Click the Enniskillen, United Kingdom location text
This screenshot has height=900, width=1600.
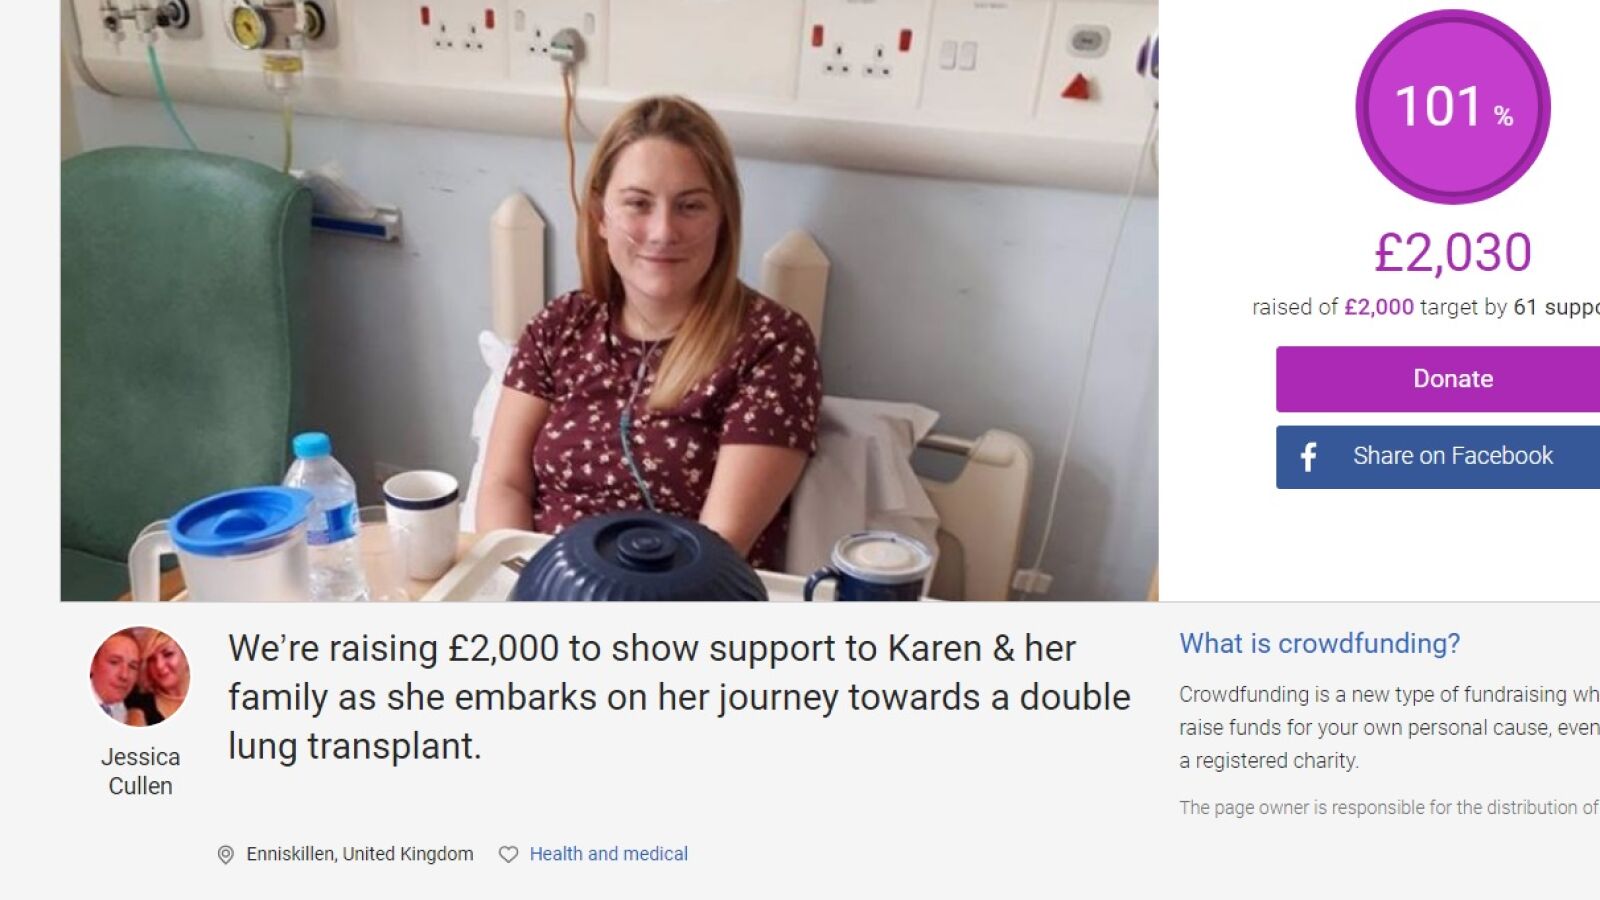click(x=360, y=854)
